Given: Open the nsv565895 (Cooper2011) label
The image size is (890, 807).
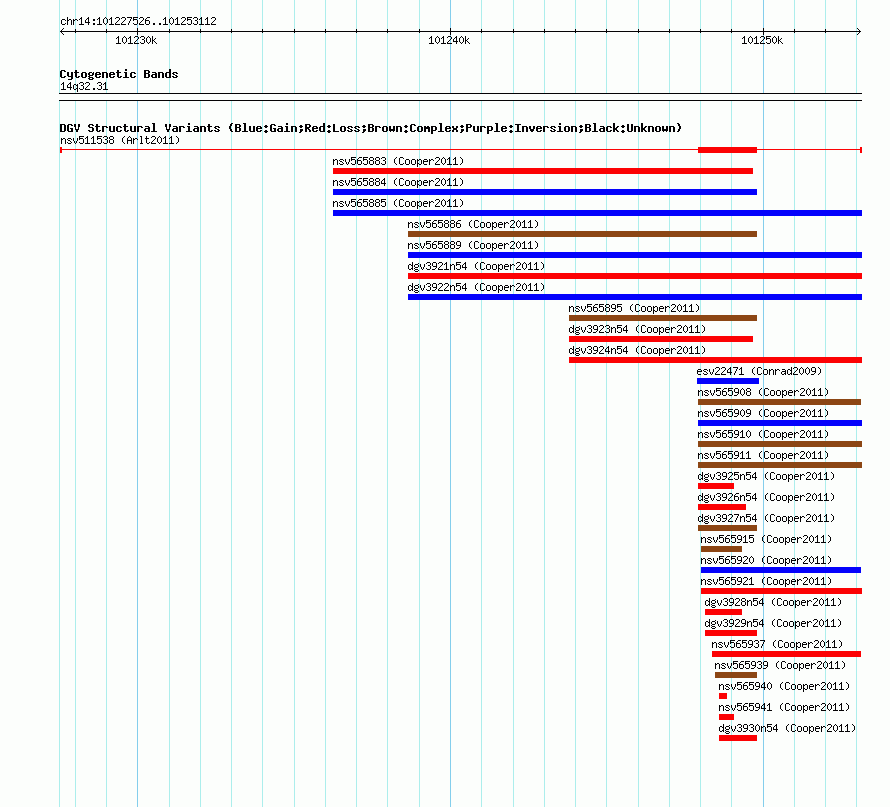Looking at the screenshot, I should point(634,308).
